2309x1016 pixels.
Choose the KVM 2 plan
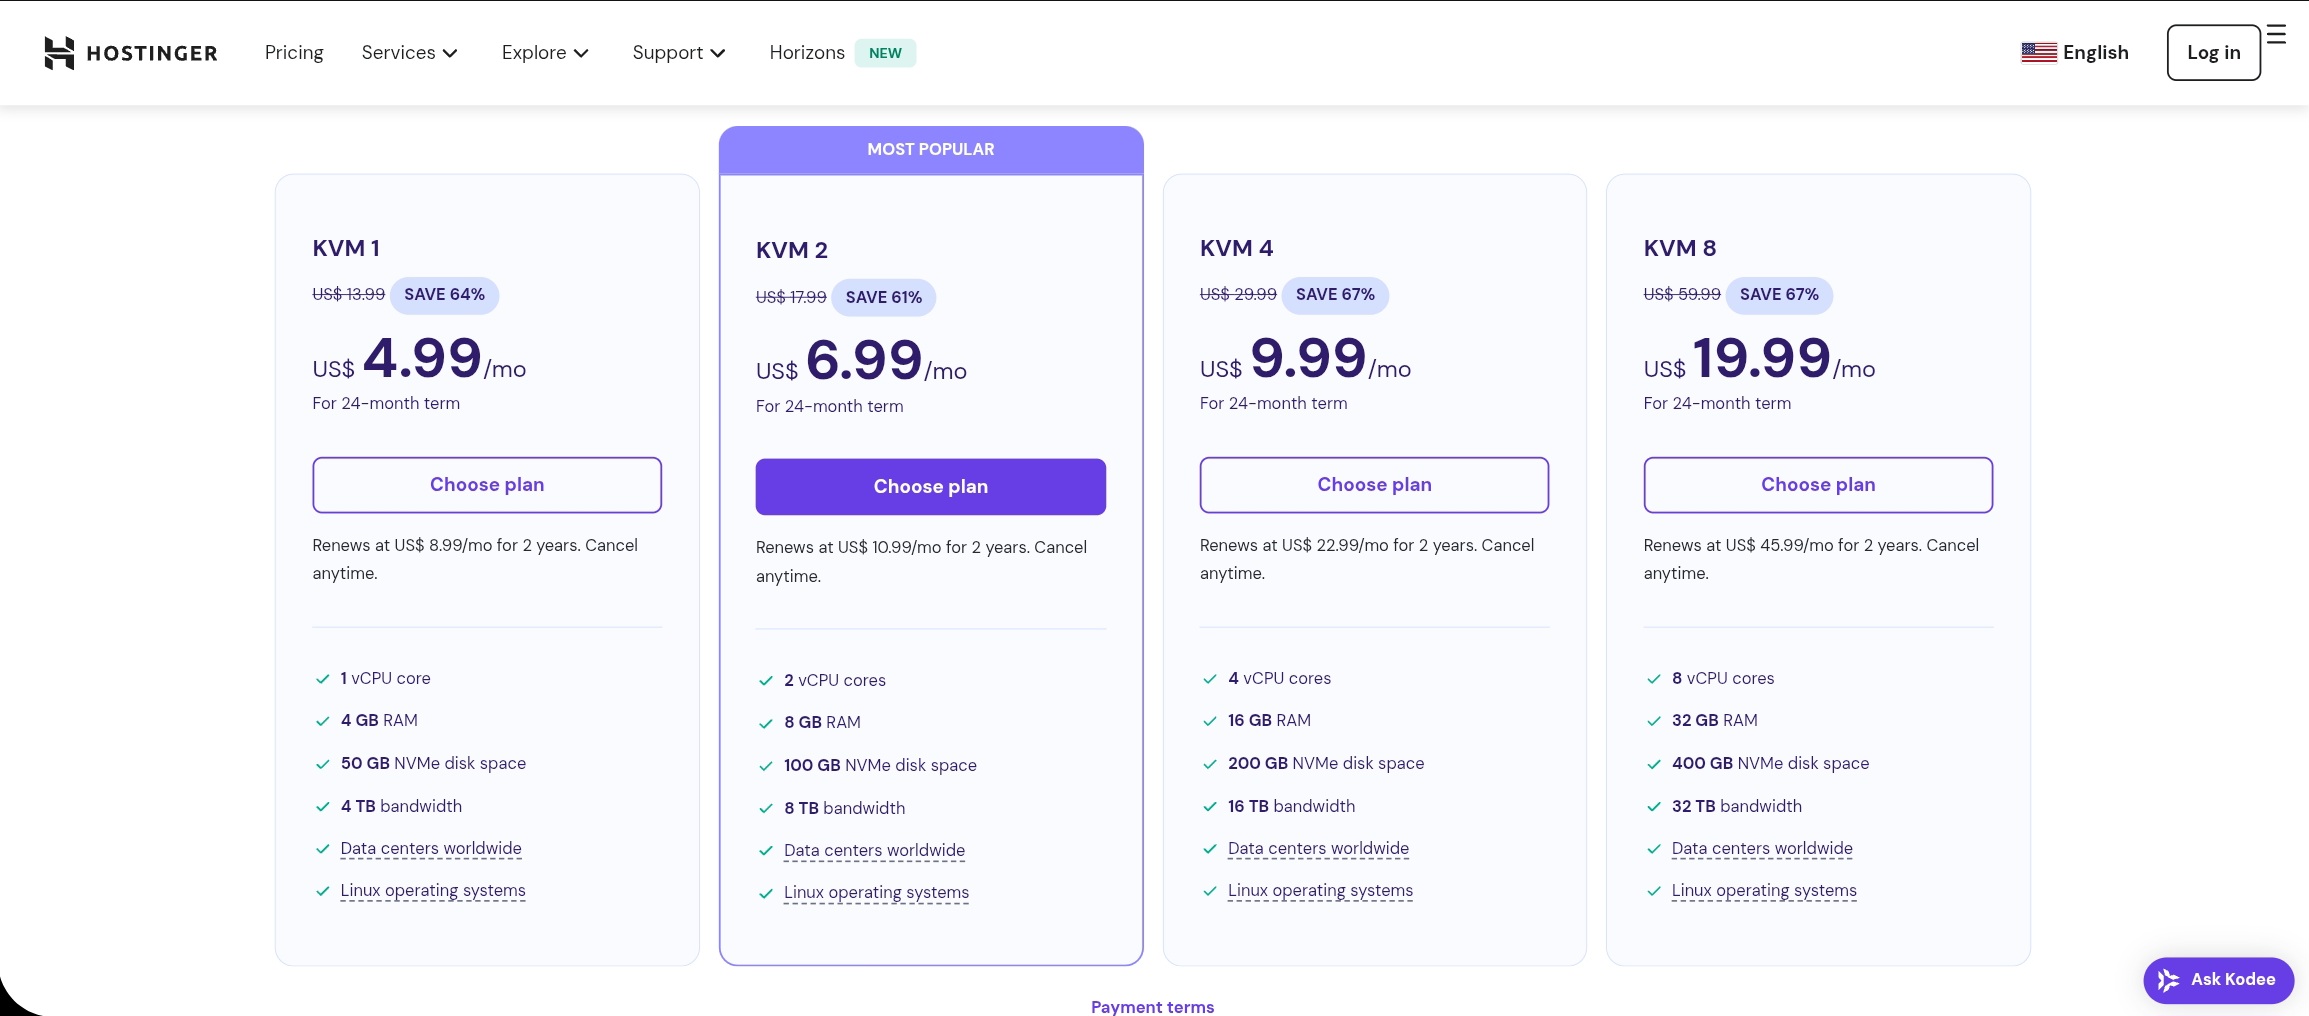(930, 487)
